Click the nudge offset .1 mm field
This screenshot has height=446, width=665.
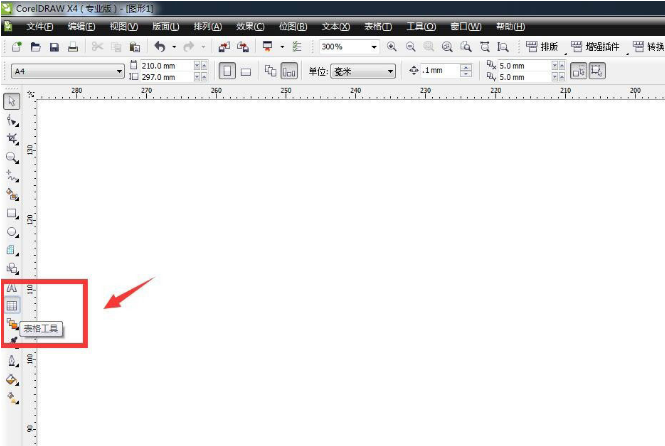[x=441, y=70]
